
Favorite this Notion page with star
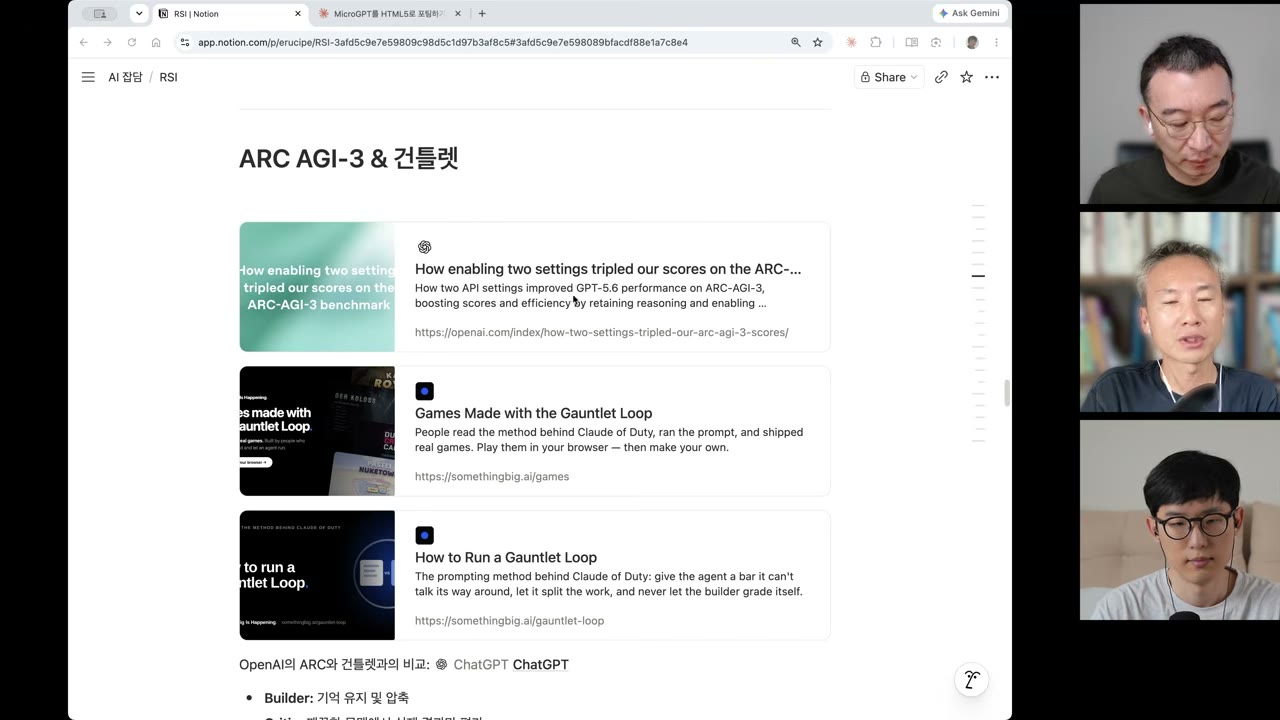click(966, 77)
